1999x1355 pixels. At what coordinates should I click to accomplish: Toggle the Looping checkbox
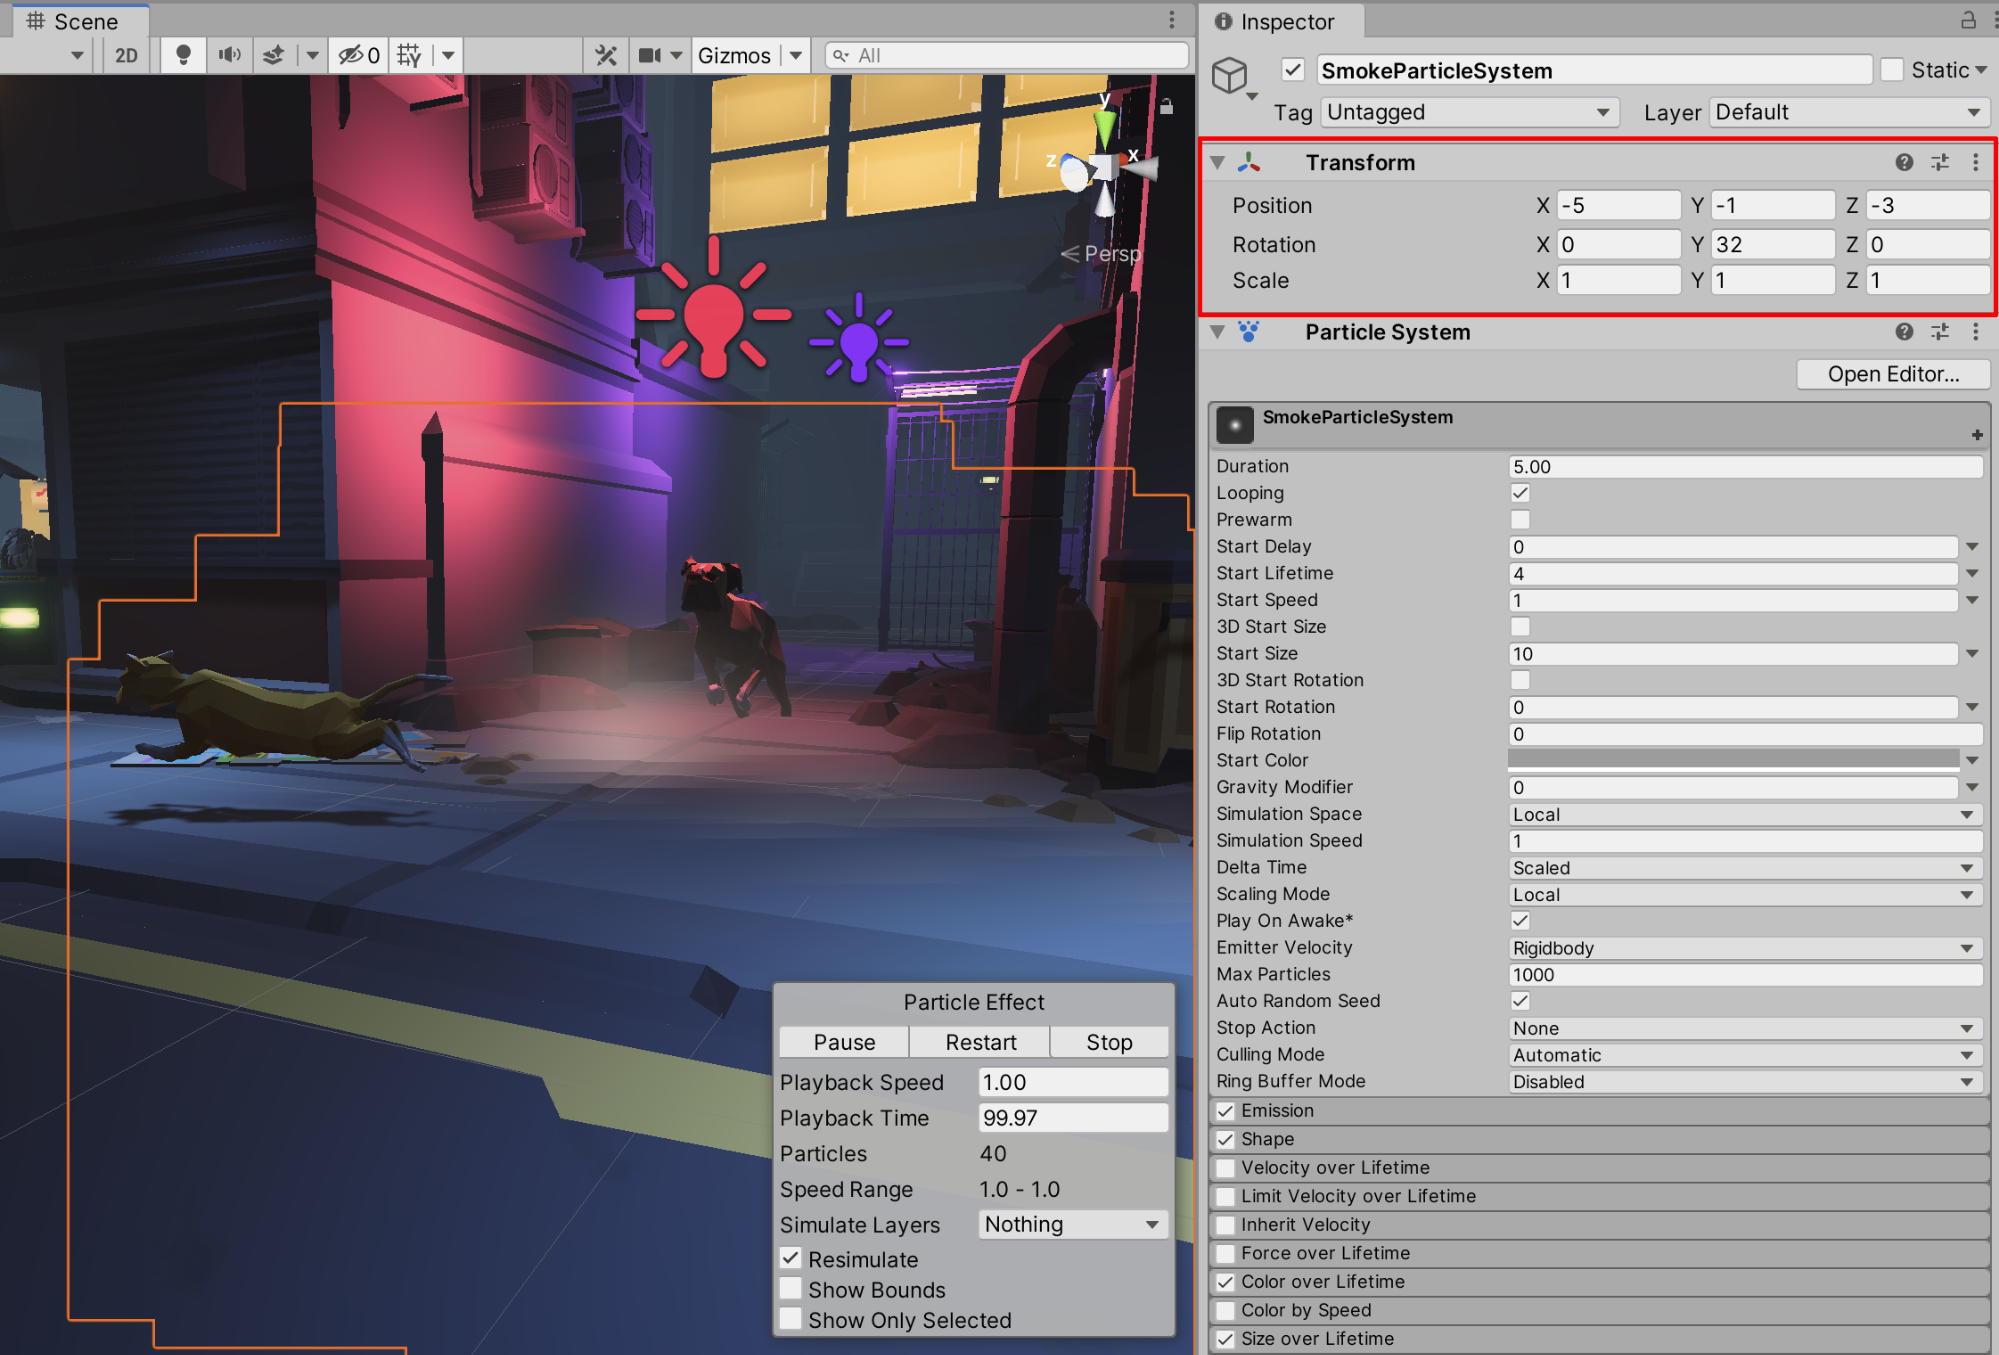pos(1520,493)
